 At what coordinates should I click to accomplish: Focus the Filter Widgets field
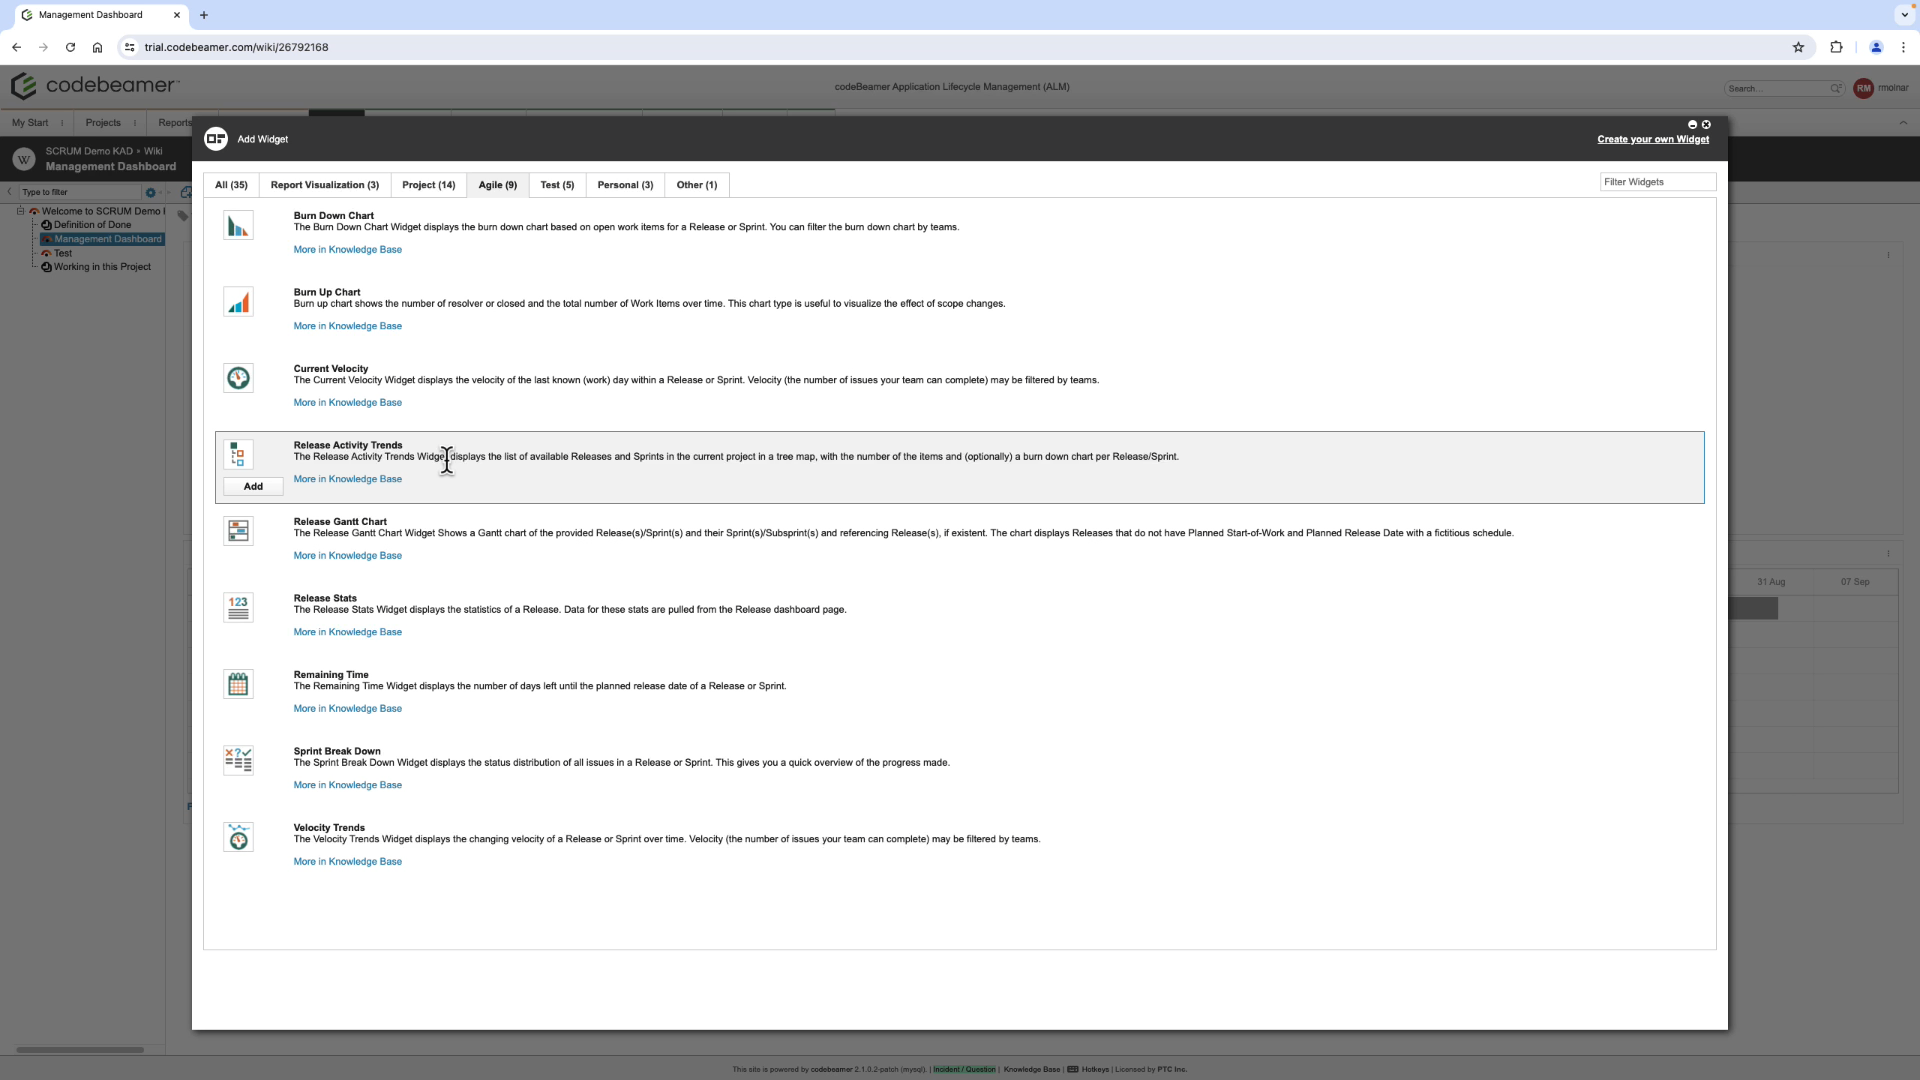click(1658, 182)
